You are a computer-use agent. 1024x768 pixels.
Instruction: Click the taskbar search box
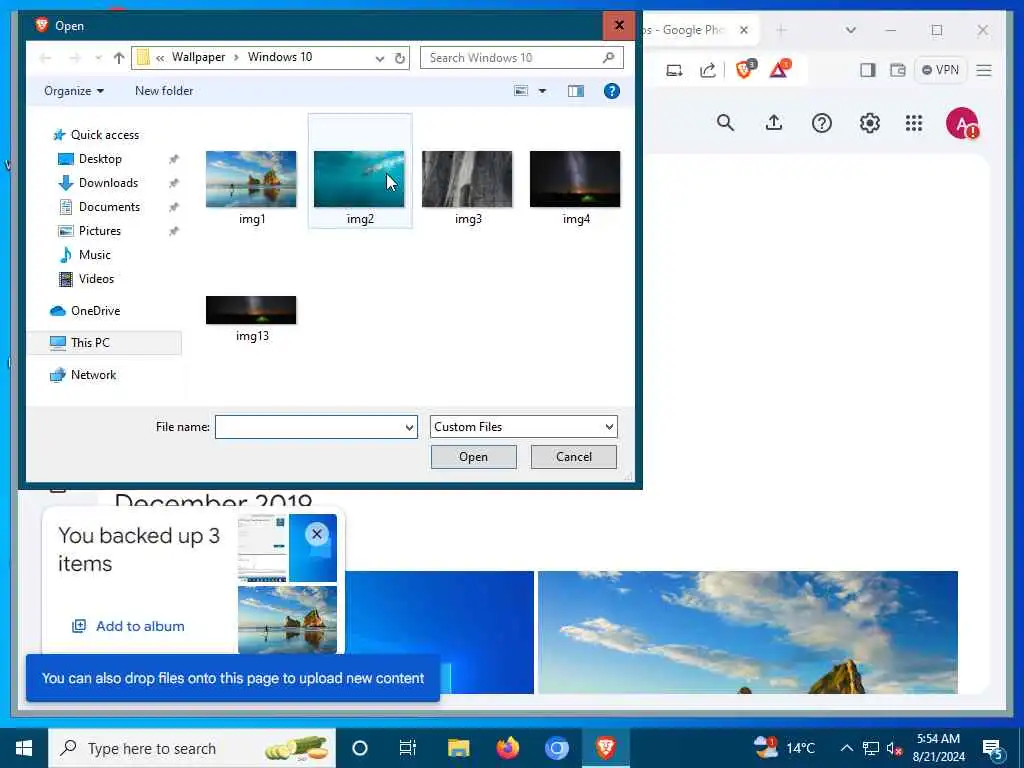192,748
